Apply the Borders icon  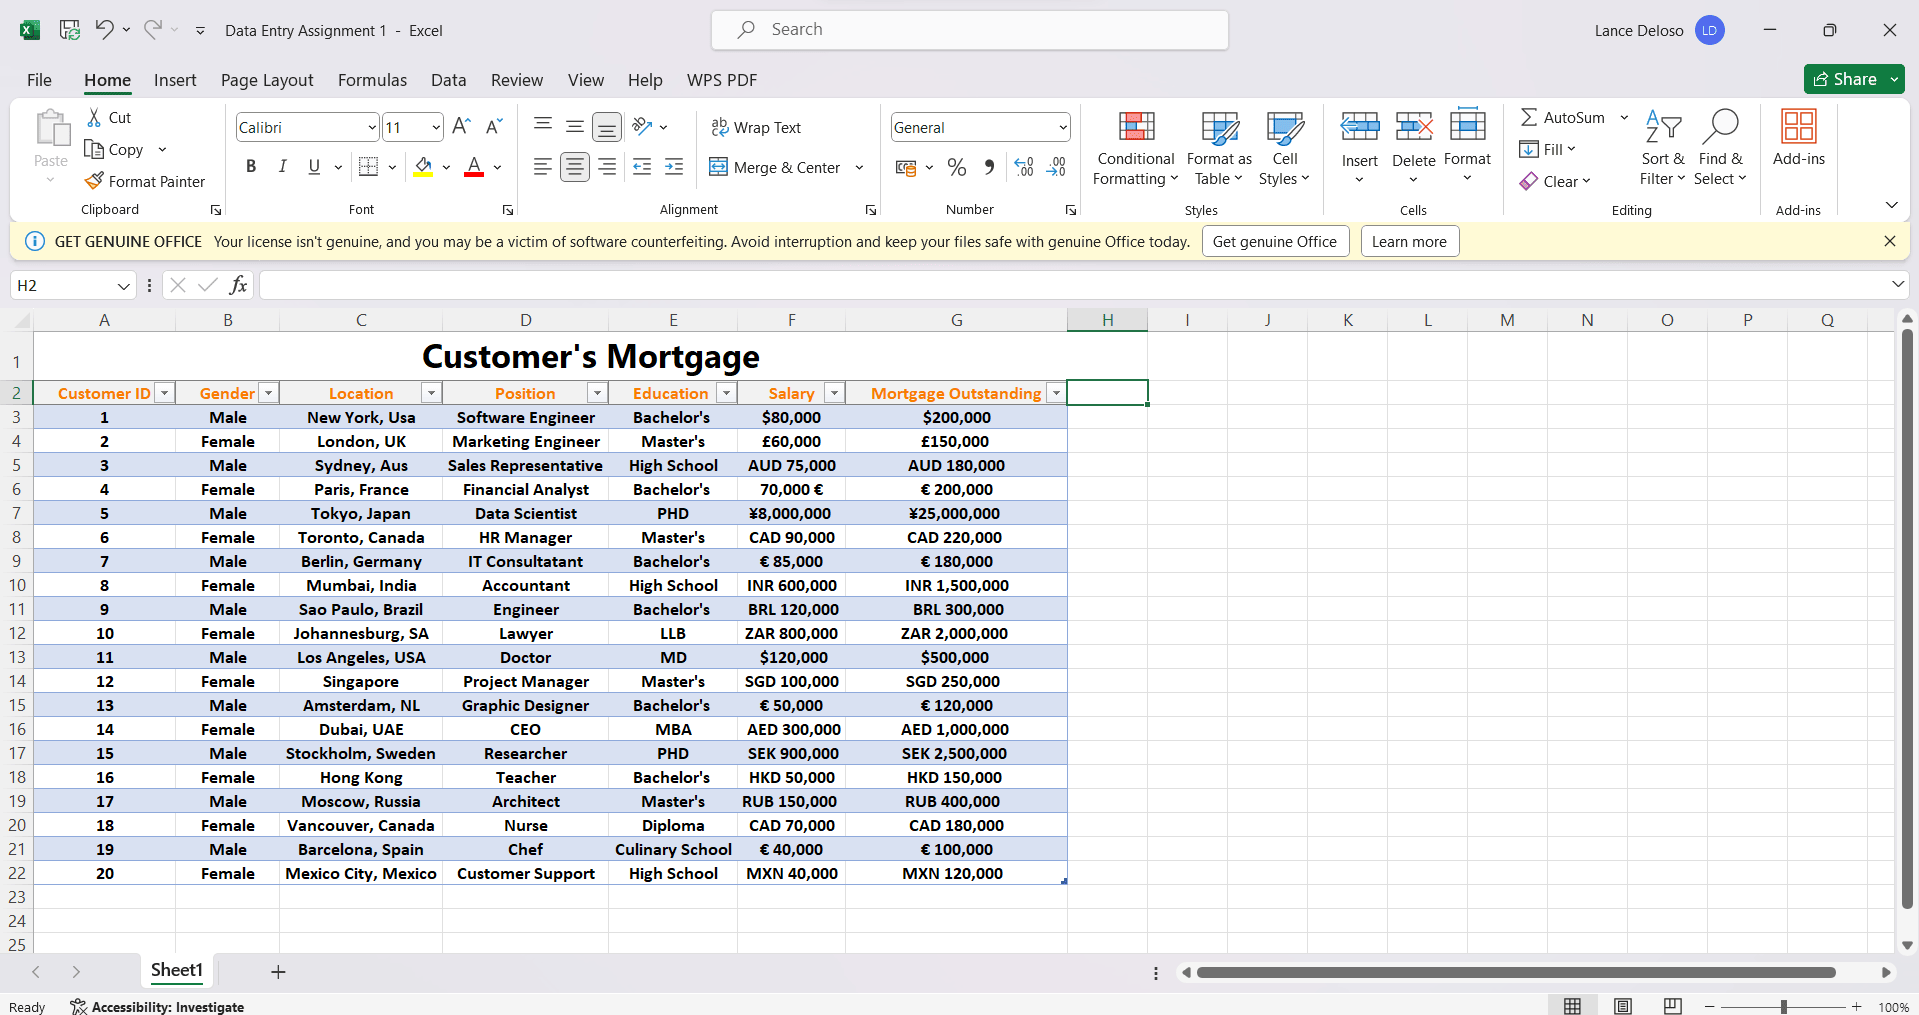368,167
